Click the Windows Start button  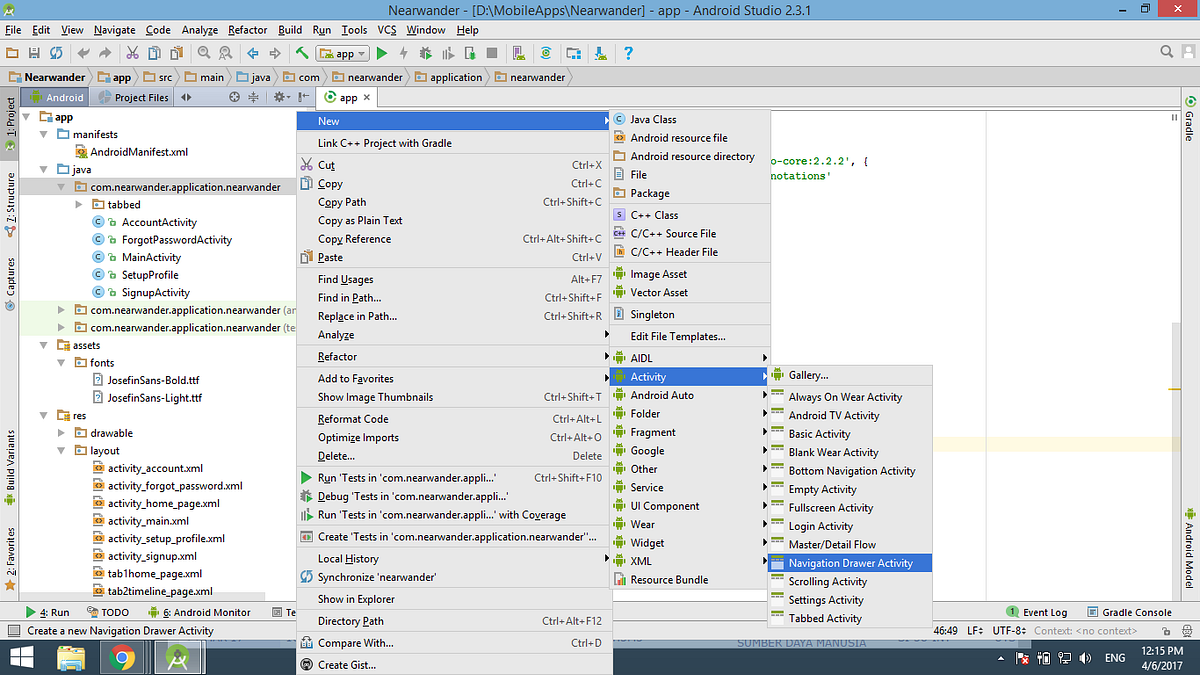coord(22,657)
